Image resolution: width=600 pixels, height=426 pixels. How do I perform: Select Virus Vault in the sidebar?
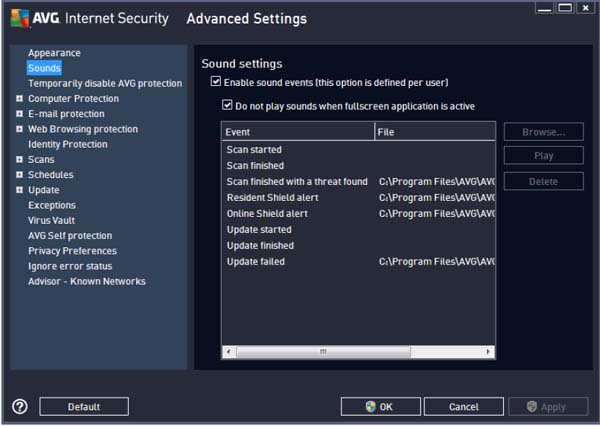(51, 220)
